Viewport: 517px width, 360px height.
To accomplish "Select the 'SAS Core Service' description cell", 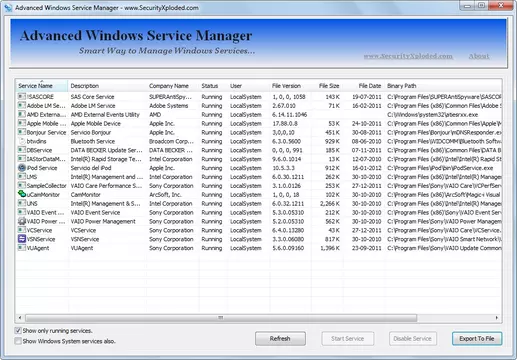I will tap(92, 97).
